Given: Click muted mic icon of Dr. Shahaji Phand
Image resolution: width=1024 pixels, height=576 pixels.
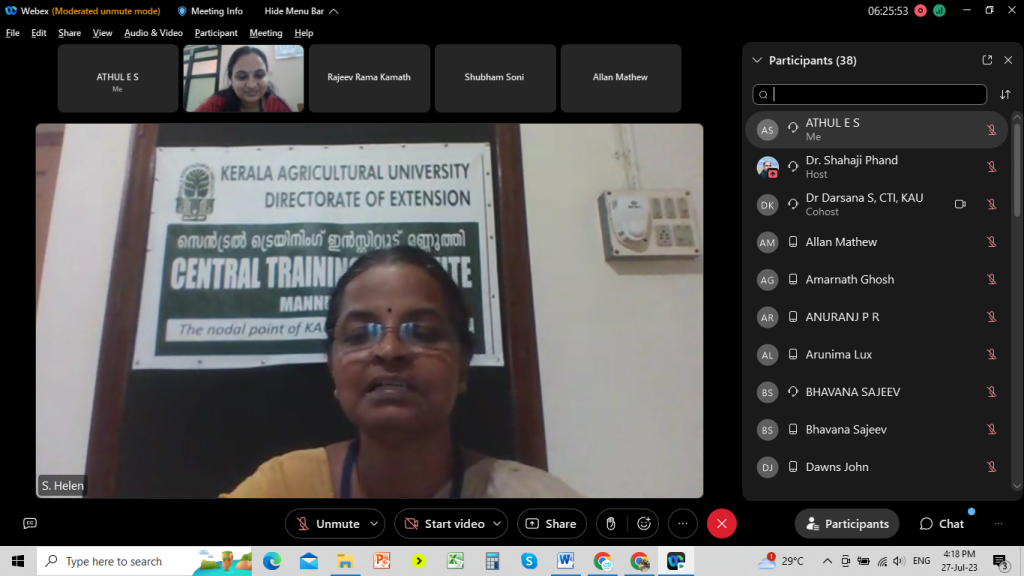Looking at the screenshot, I should 991,167.
